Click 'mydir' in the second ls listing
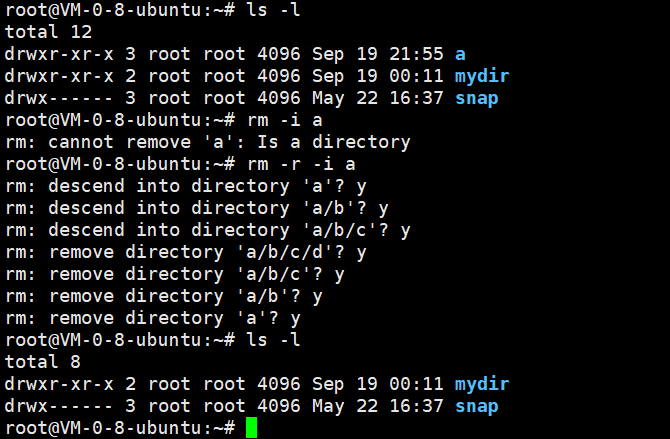 [482, 384]
